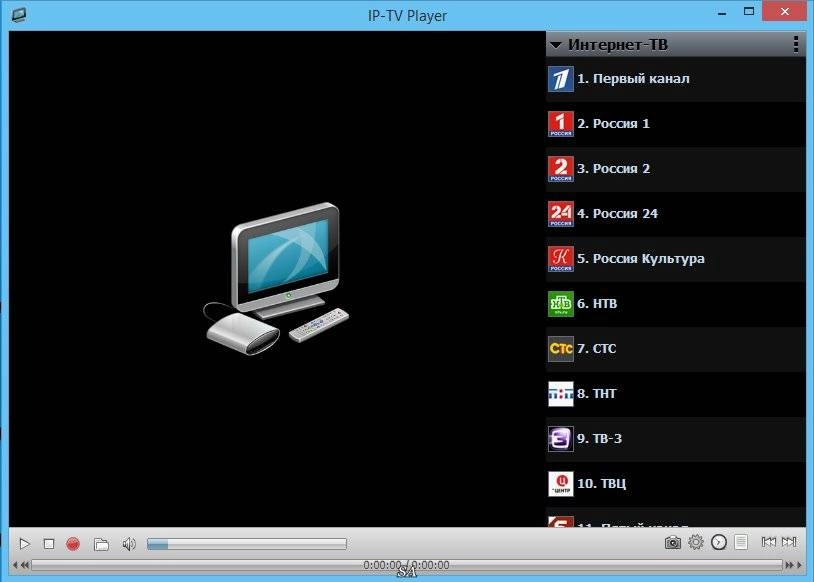Select channel 4. Россия 24
814x582 pixels.
tap(675, 214)
